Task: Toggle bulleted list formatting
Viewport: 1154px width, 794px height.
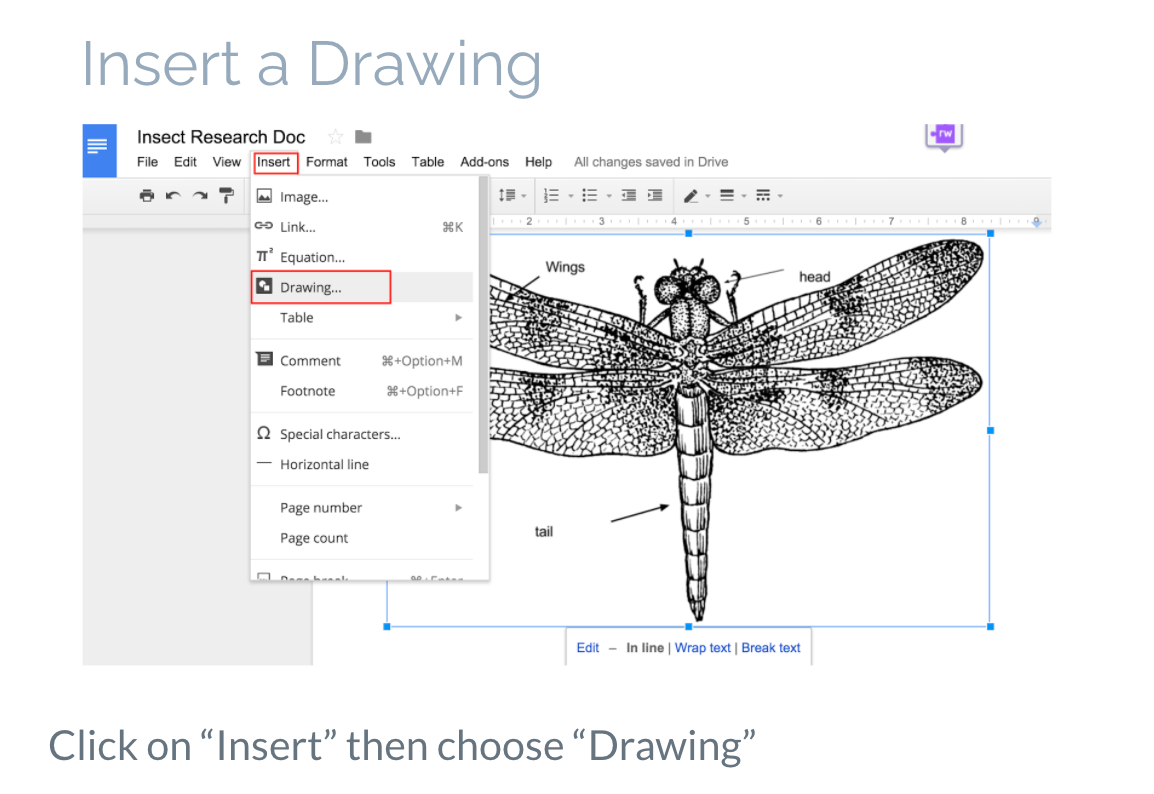Action: 590,195
